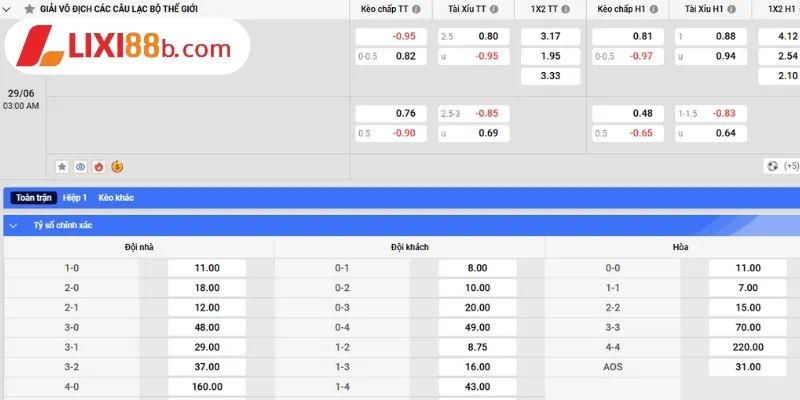Image resolution: width=800 pixels, height=400 pixels.
Task: Click the gold coin dollar icon
Action: (117, 166)
